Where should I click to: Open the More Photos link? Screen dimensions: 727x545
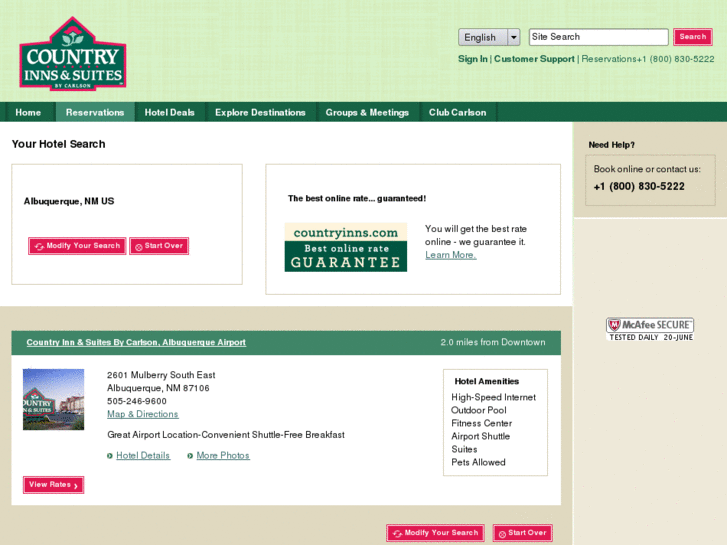click(223, 455)
